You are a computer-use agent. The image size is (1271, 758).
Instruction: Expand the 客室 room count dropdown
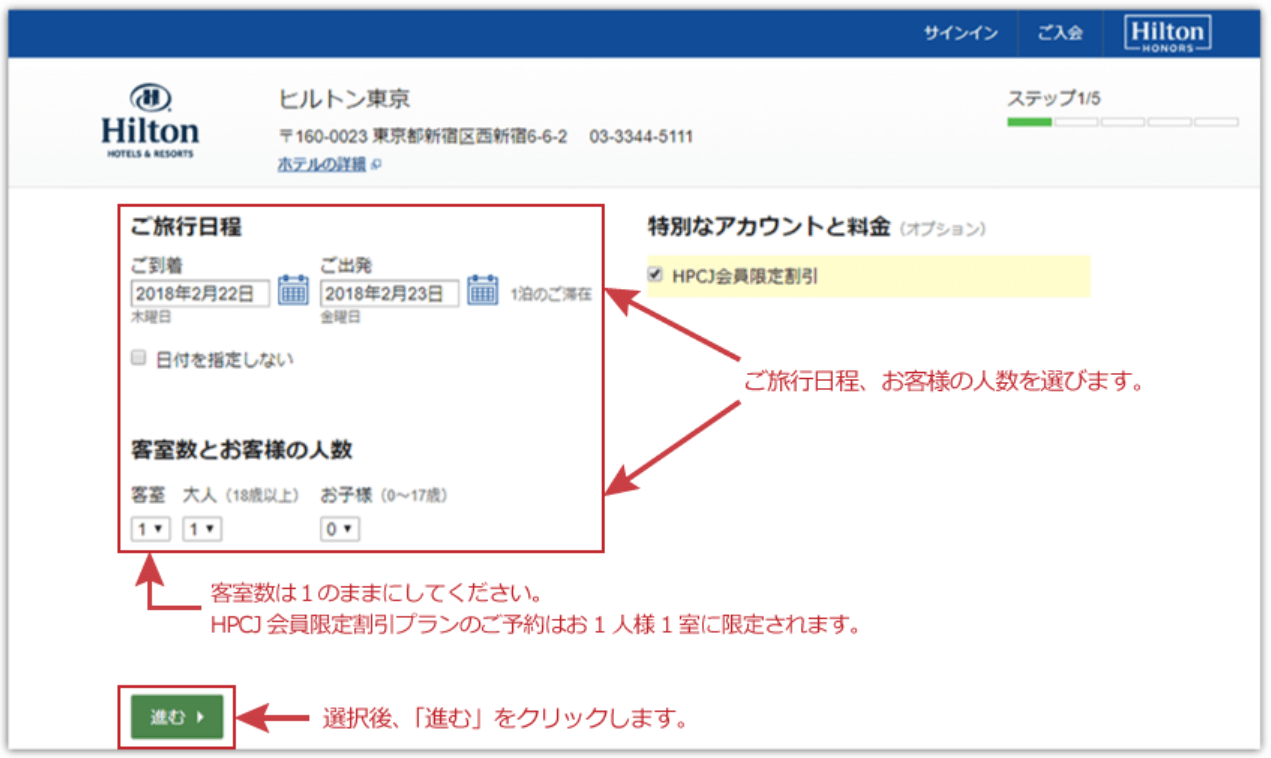[150, 529]
